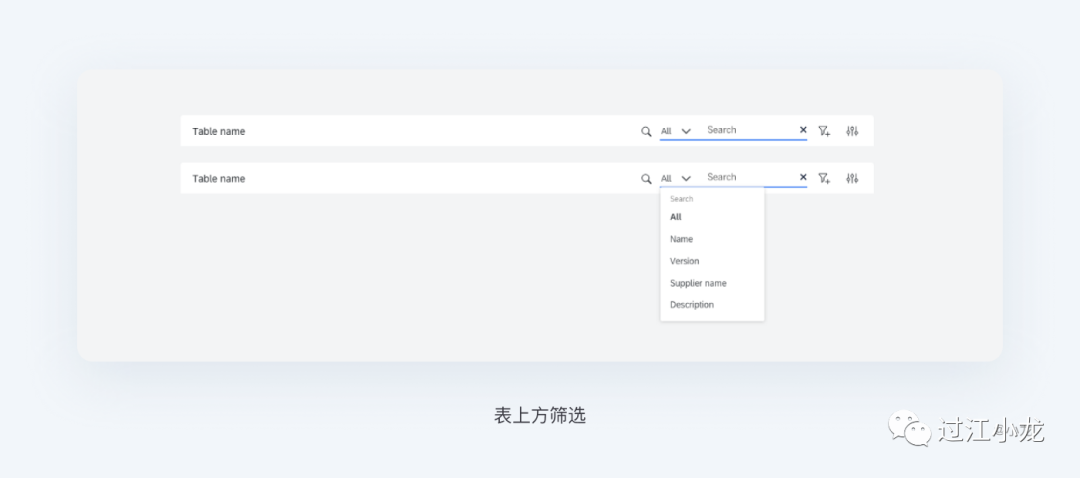Clear the search text in the lower toolbar
The width and height of the screenshot is (1080, 478).
point(803,178)
